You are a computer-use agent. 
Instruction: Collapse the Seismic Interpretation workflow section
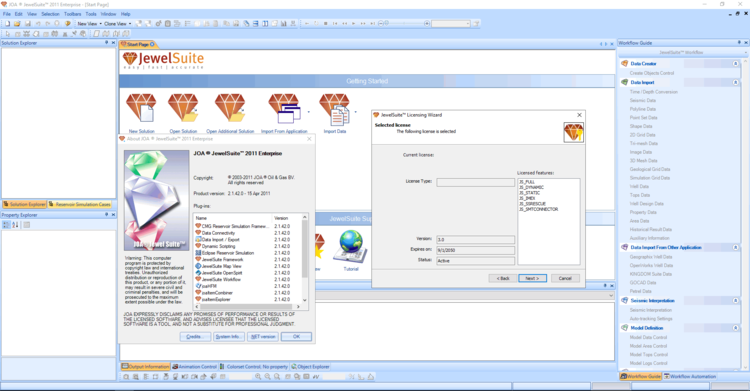point(736,301)
